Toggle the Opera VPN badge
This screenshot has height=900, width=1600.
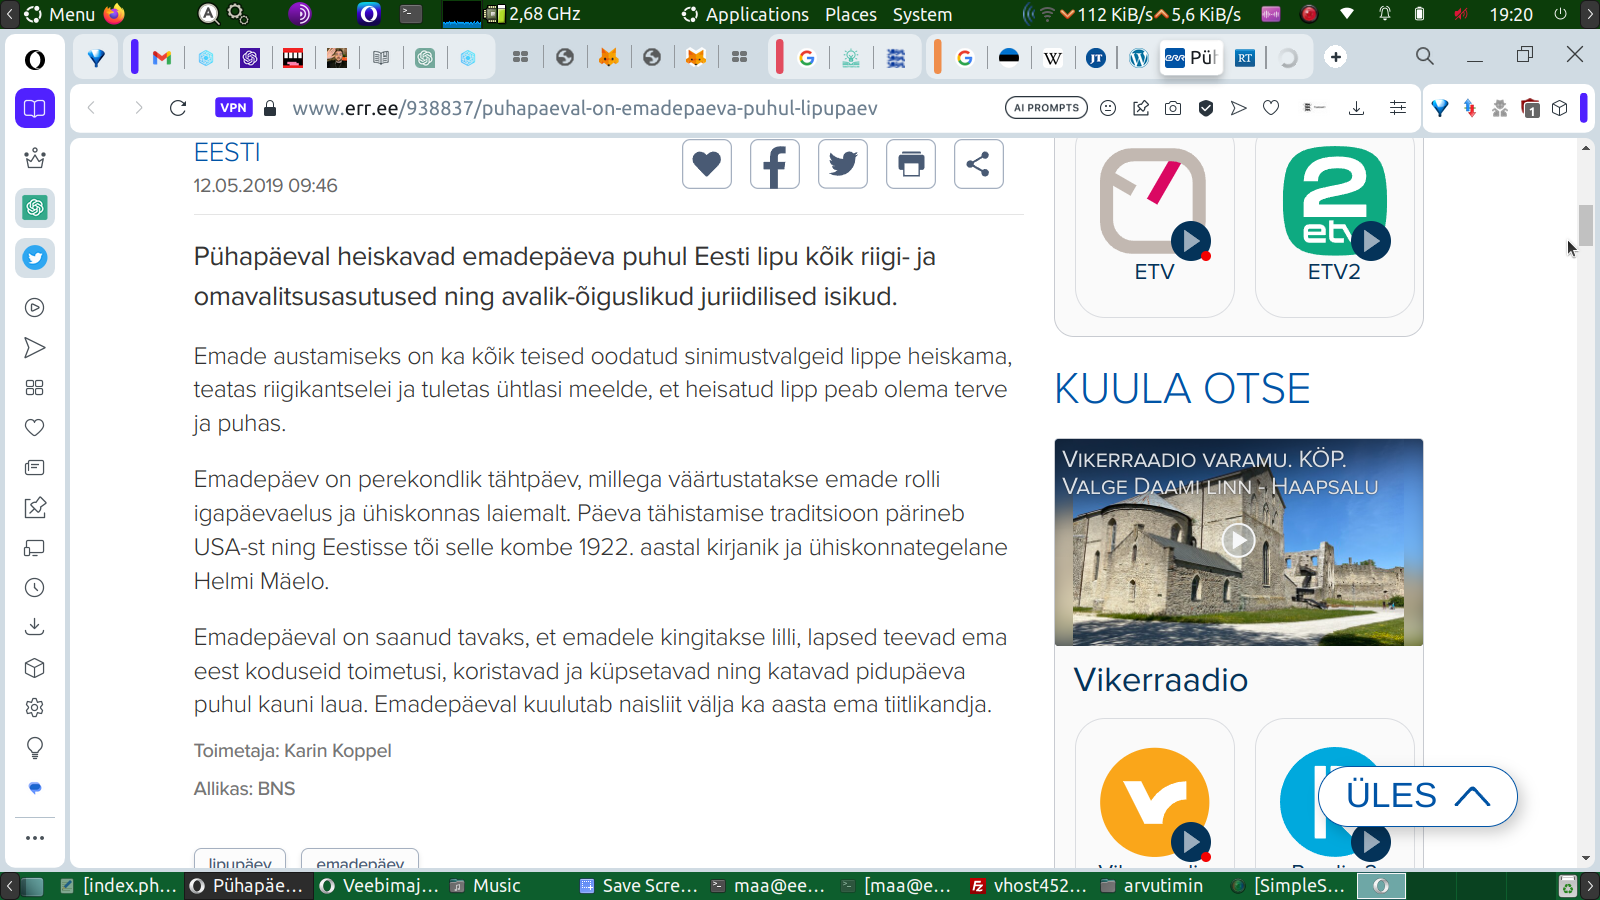point(233,108)
